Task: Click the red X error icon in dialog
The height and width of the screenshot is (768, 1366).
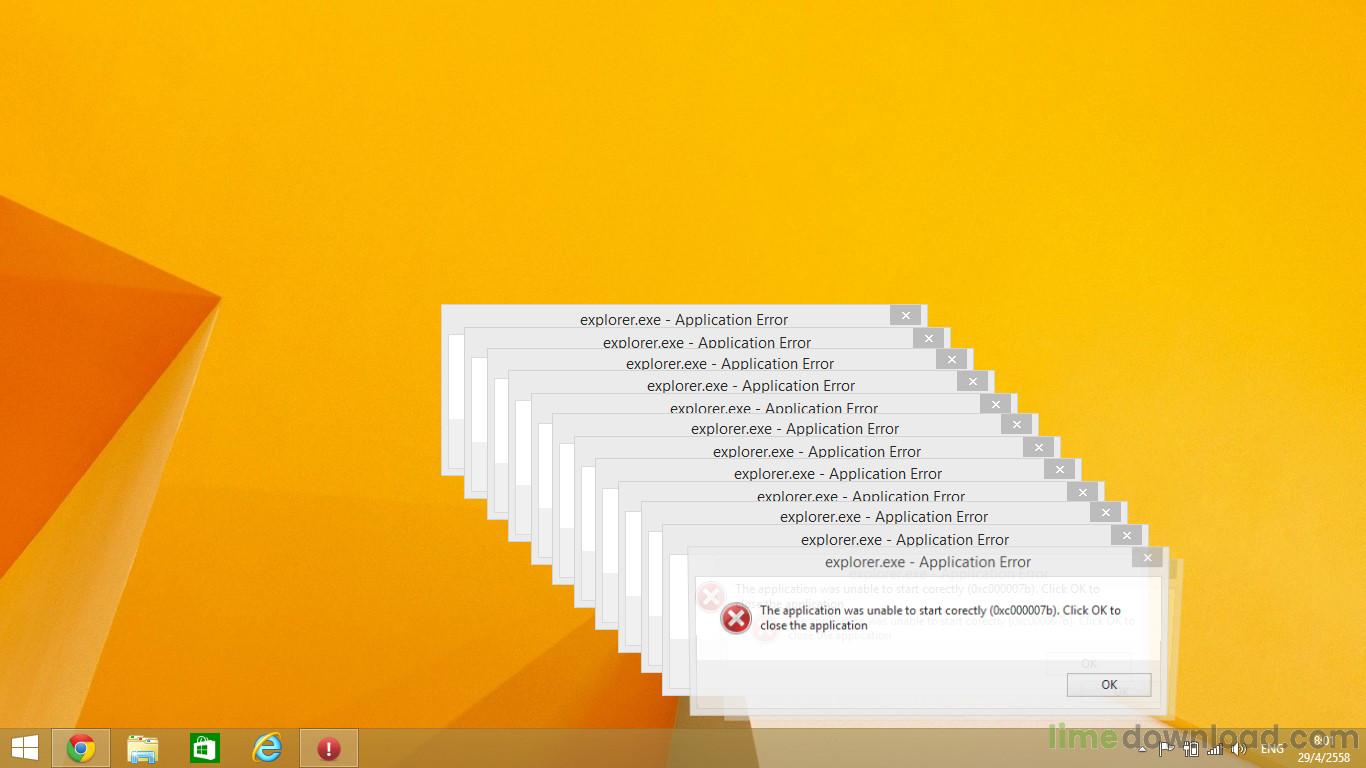Action: pyautogui.click(x=736, y=619)
